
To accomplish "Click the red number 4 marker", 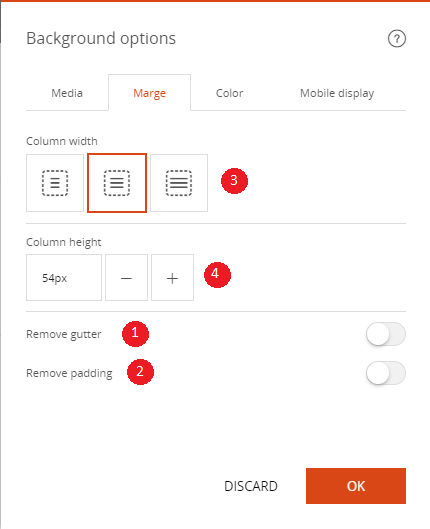I will (217, 275).
